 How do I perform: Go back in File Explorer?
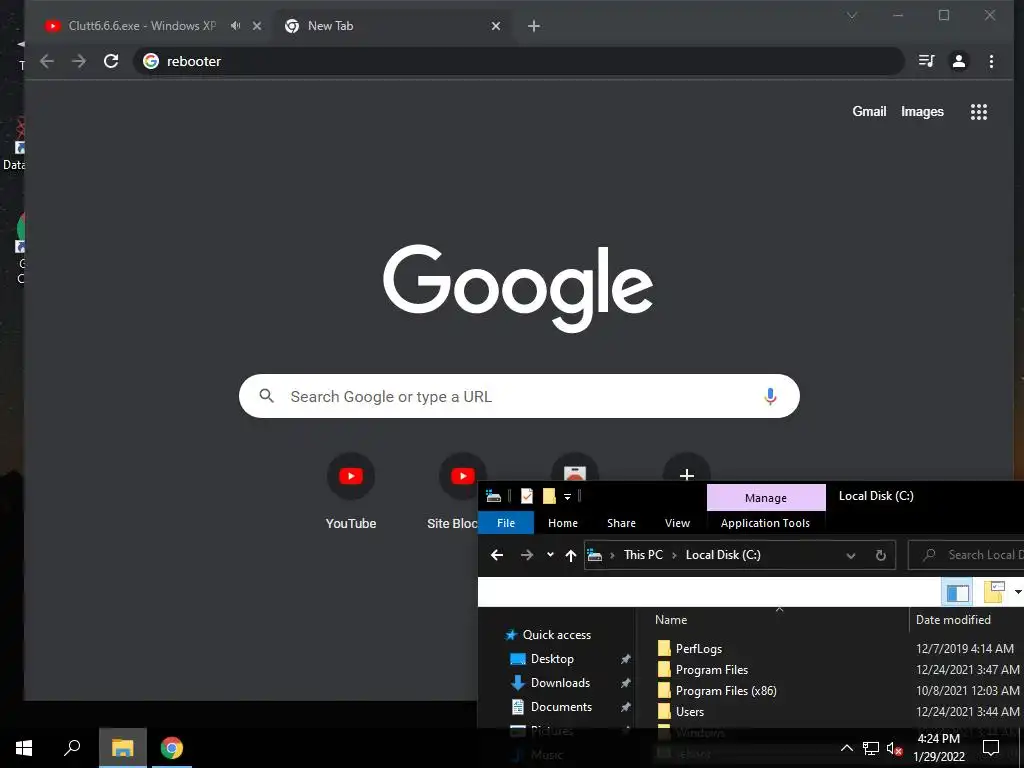[x=497, y=555]
